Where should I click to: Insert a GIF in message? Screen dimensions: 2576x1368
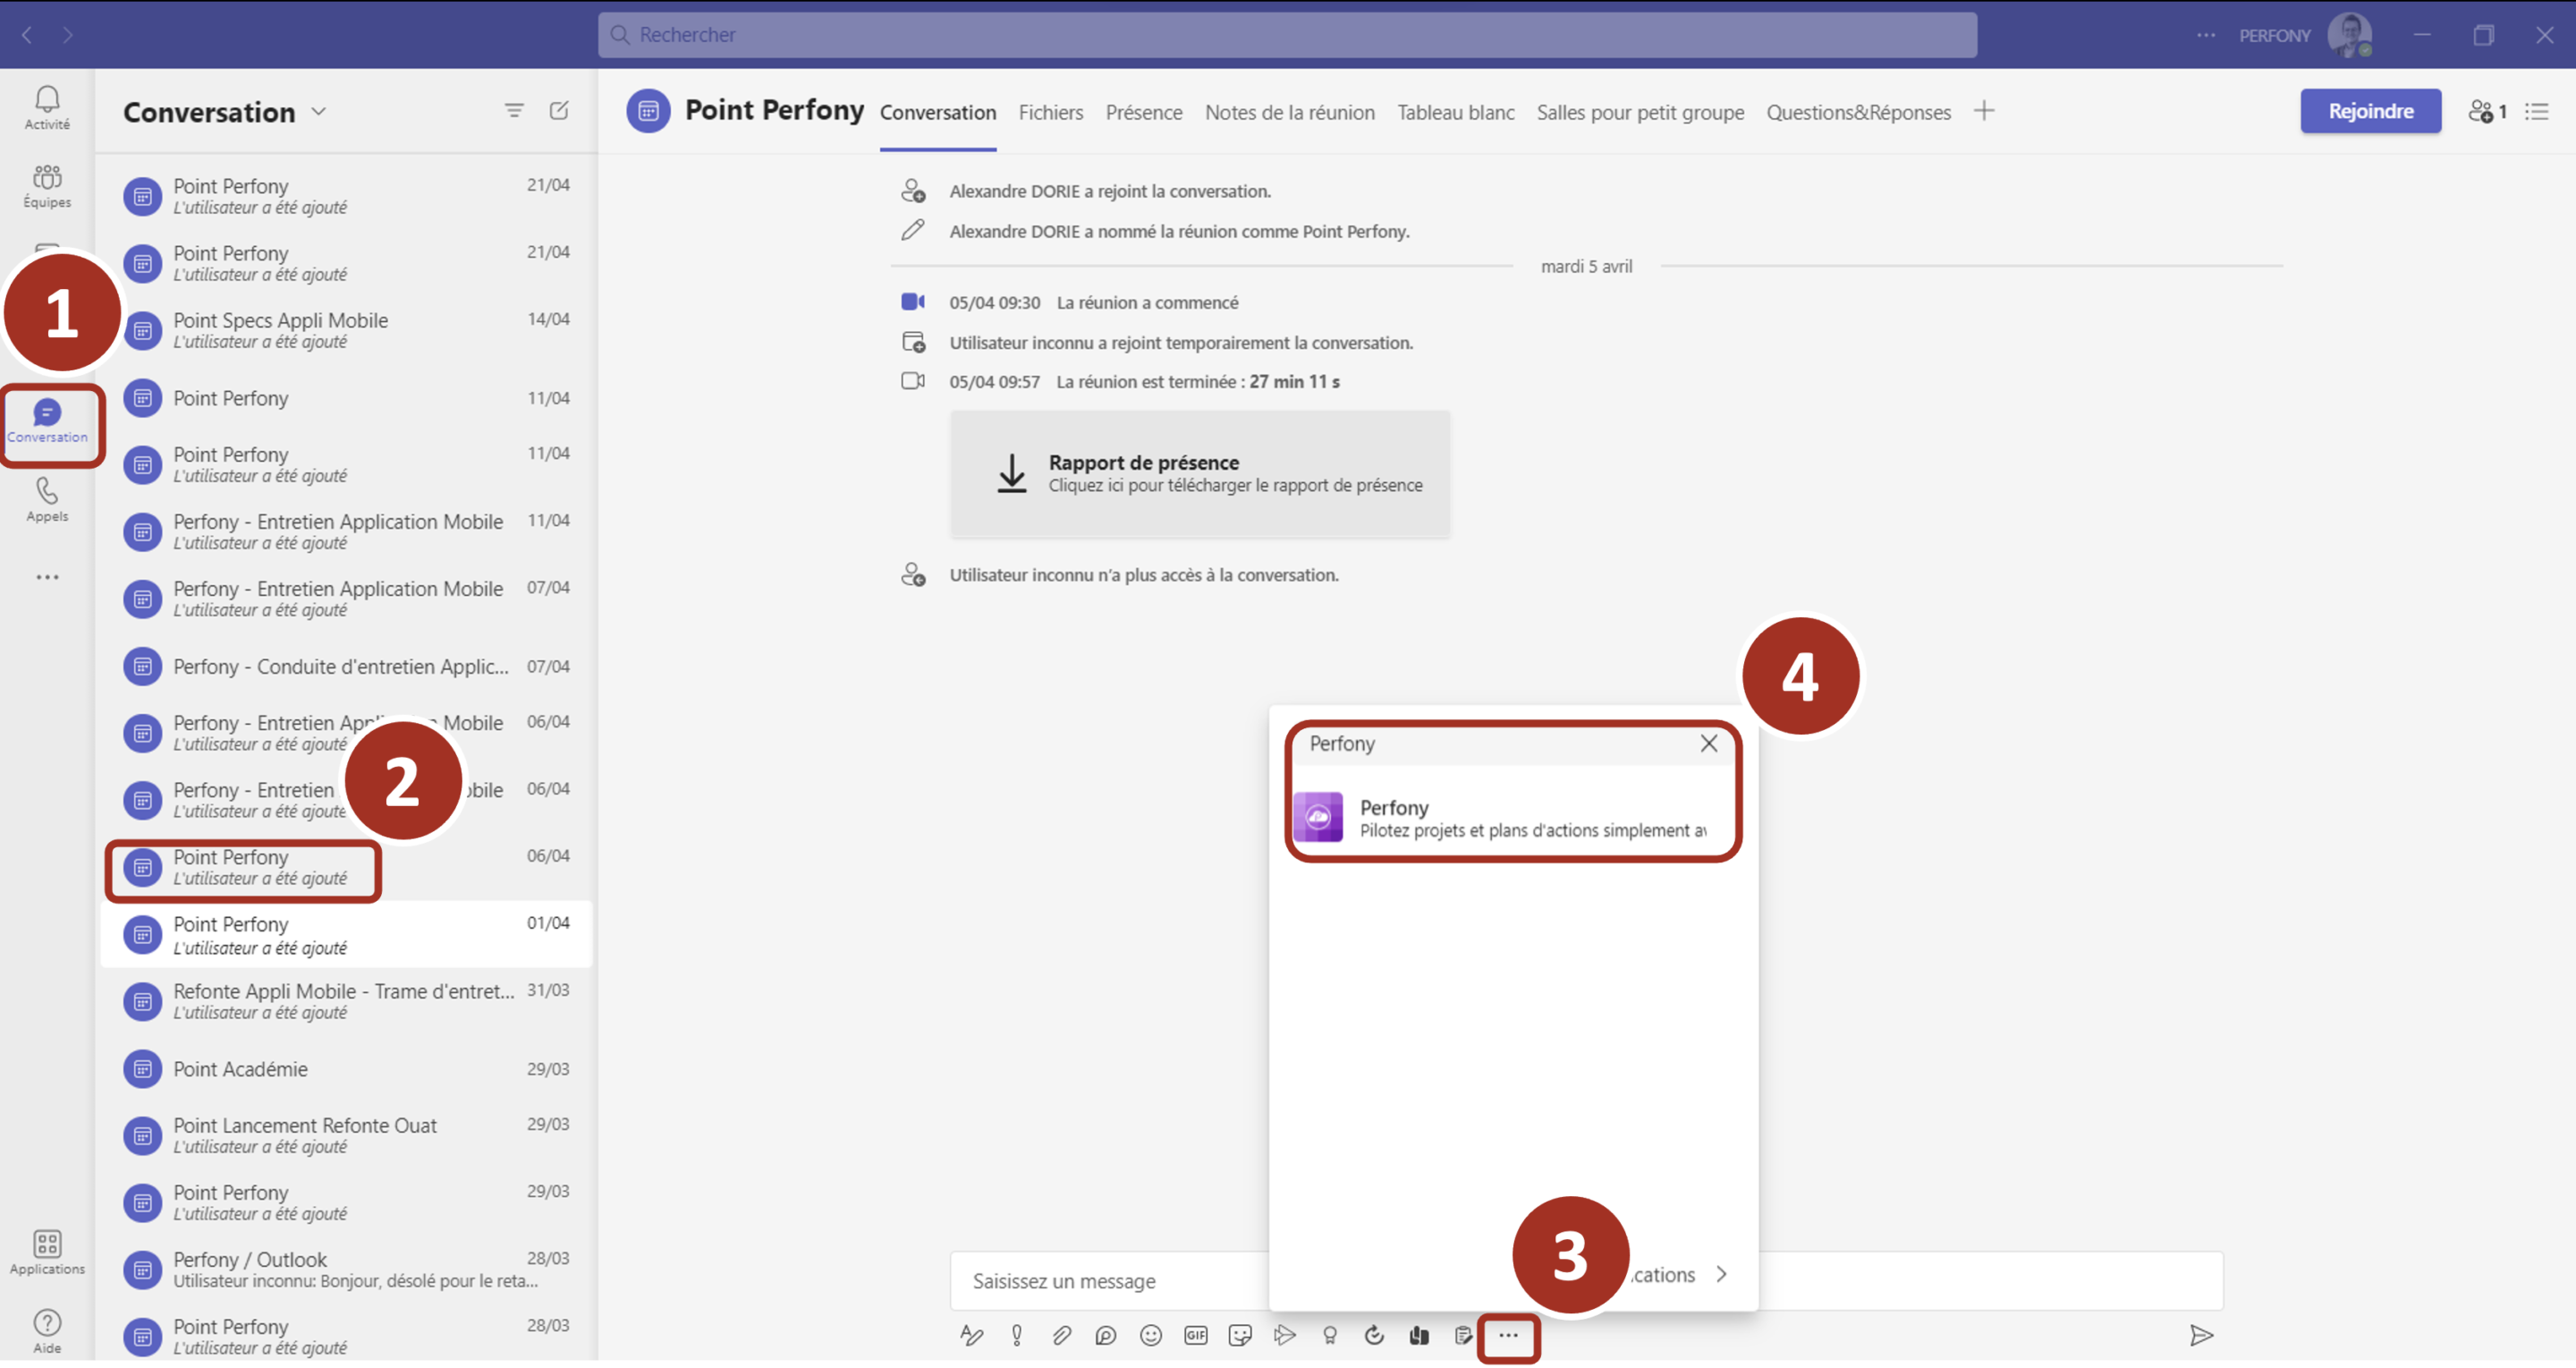[x=1196, y=1336]
